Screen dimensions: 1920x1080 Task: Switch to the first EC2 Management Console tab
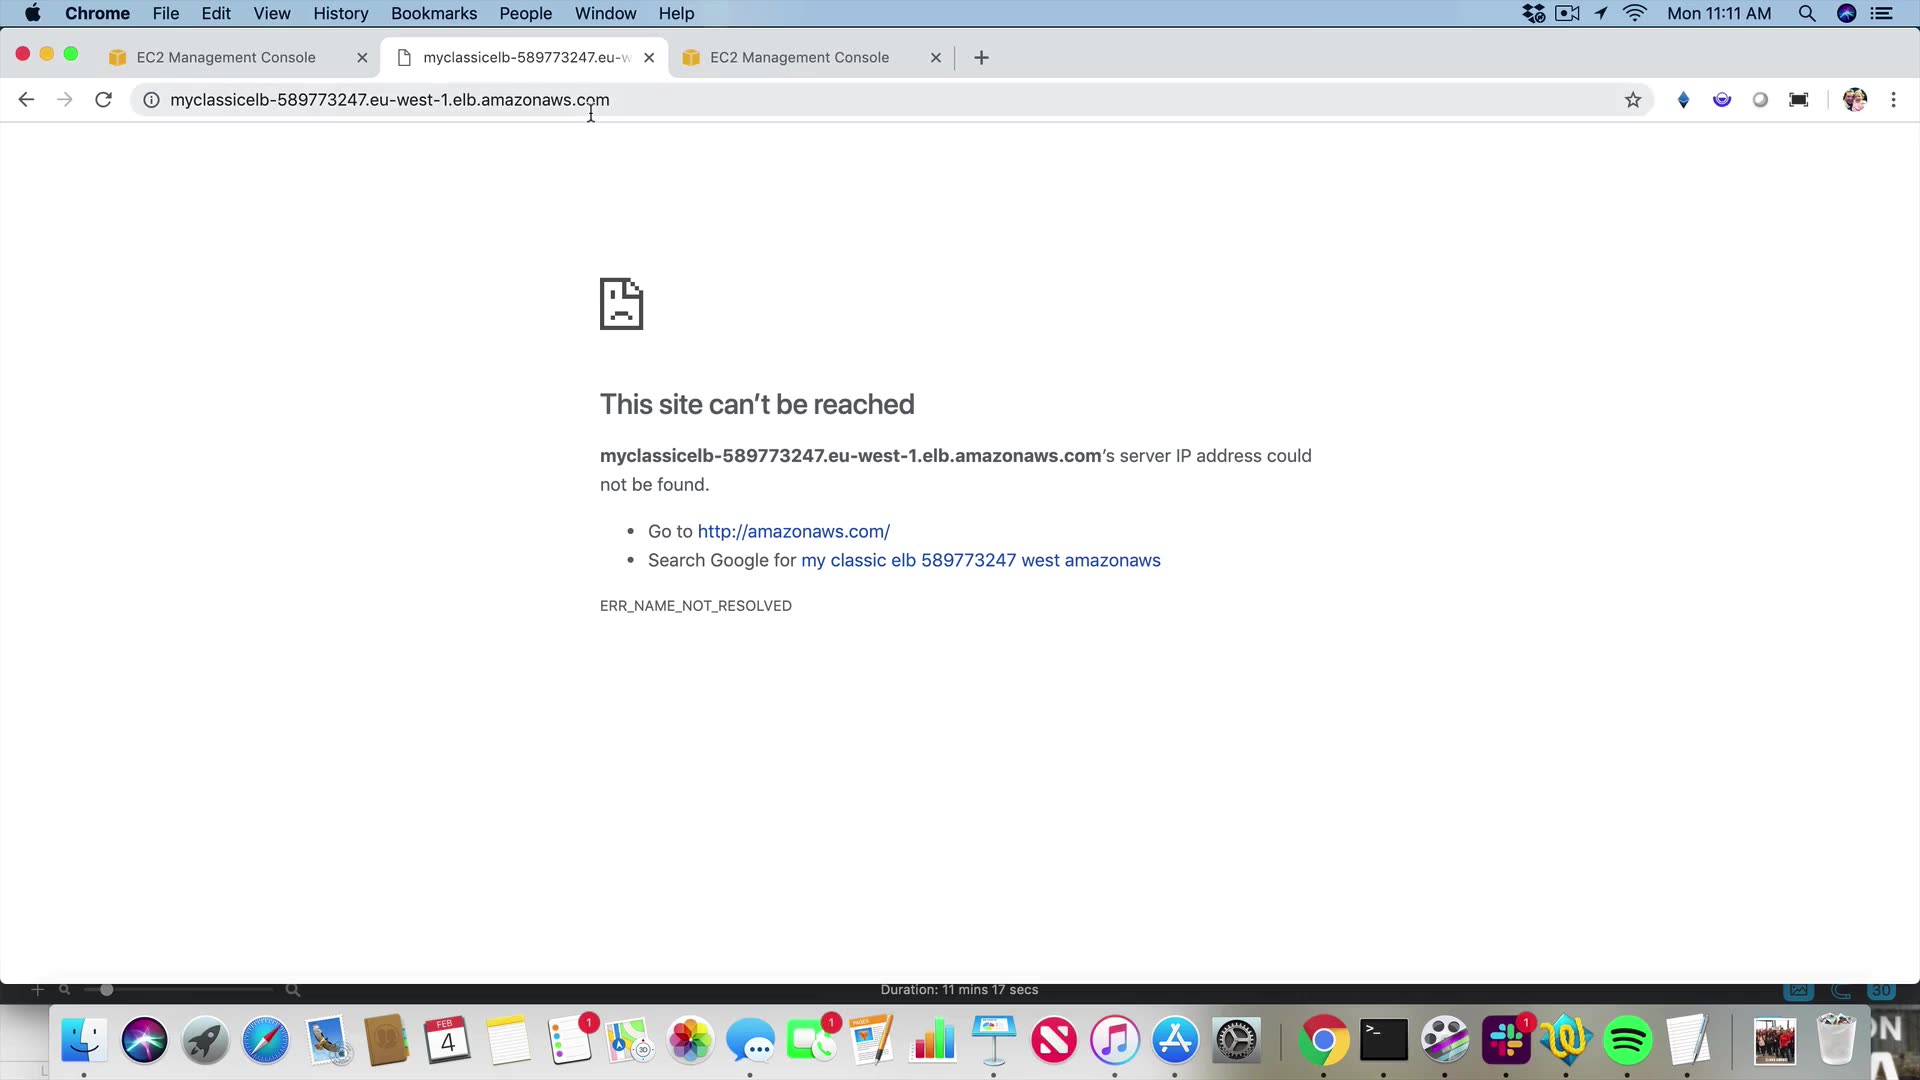226,58
